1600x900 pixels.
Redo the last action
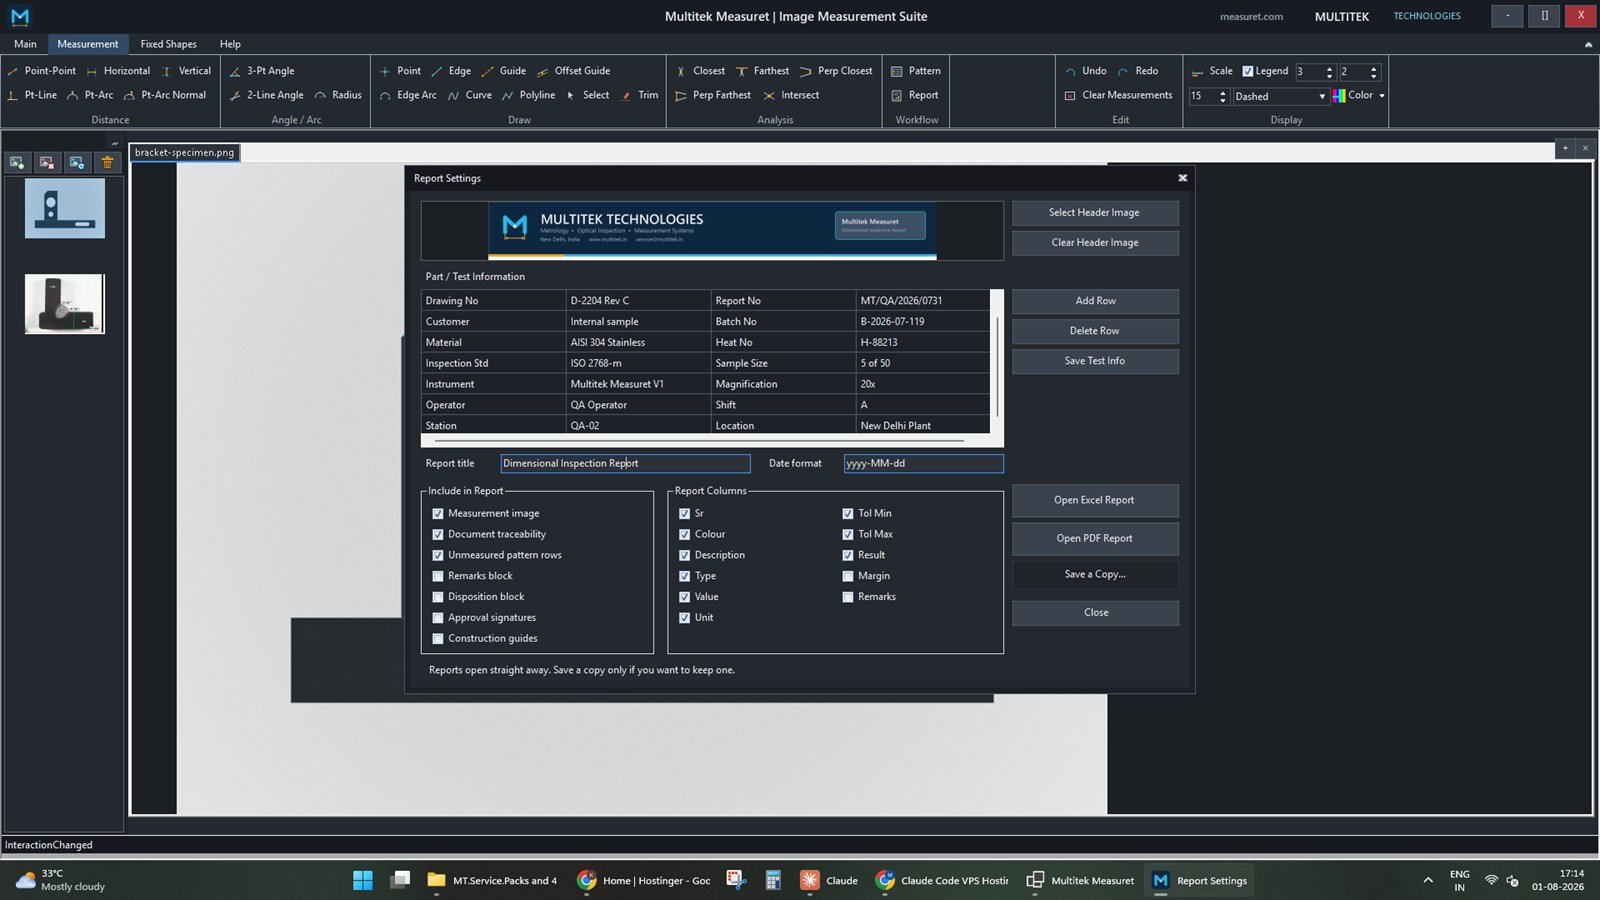pyautogui.click(x=1138, y=71)
